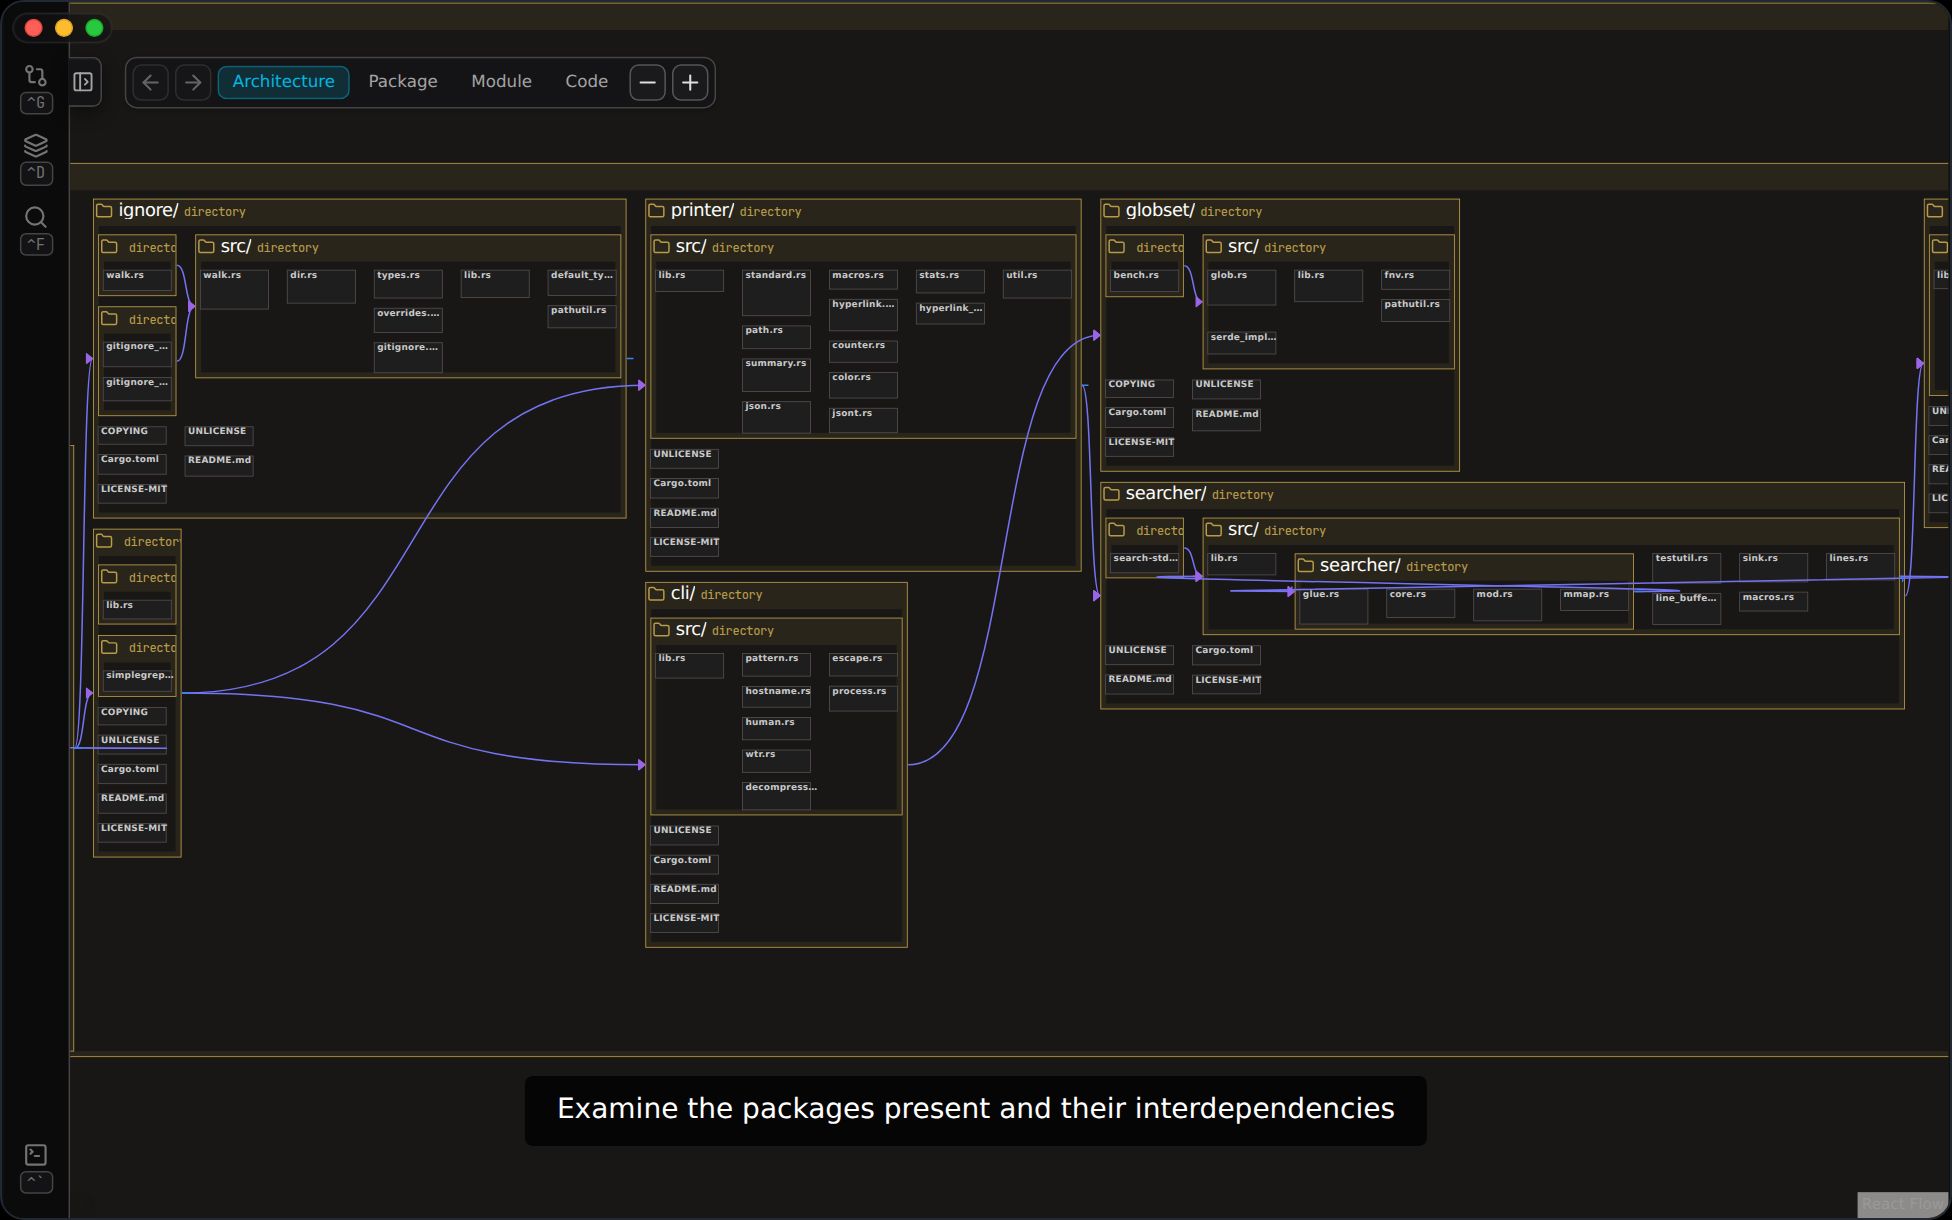The width and height of the screenshot is (1952, 1220).
Task: Zoom in with the plus button
Action: pos(690,82)
